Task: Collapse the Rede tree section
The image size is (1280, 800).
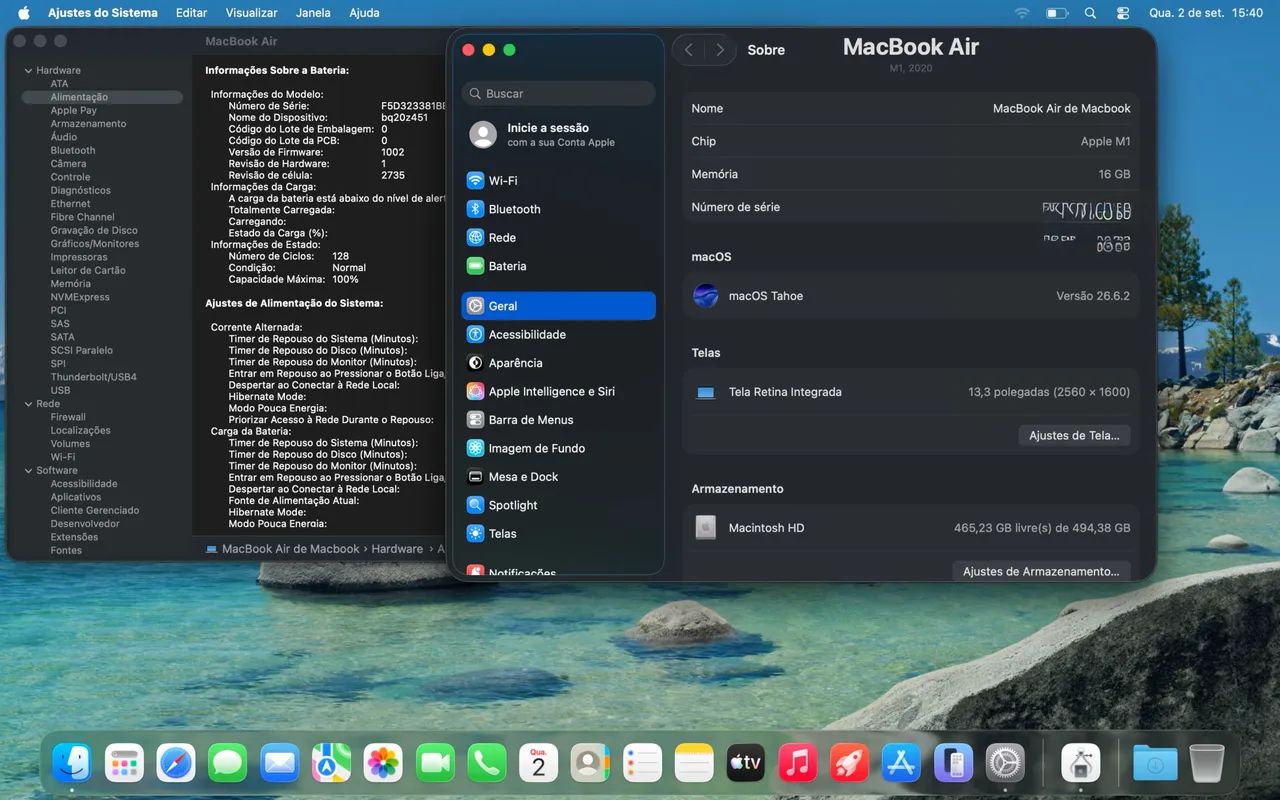Action: (28, 404)
